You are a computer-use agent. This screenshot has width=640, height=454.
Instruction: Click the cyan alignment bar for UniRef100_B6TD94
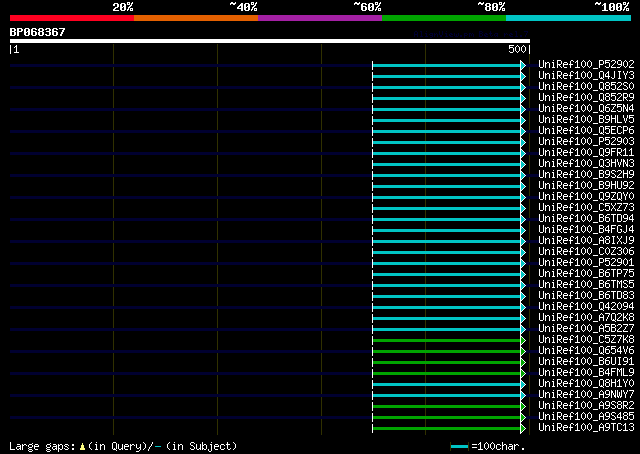[447, 220]
